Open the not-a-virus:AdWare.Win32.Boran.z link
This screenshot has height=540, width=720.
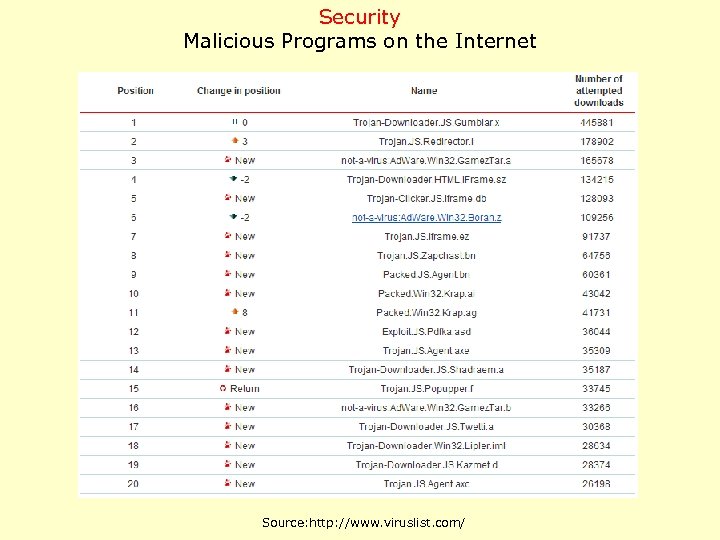426,217
